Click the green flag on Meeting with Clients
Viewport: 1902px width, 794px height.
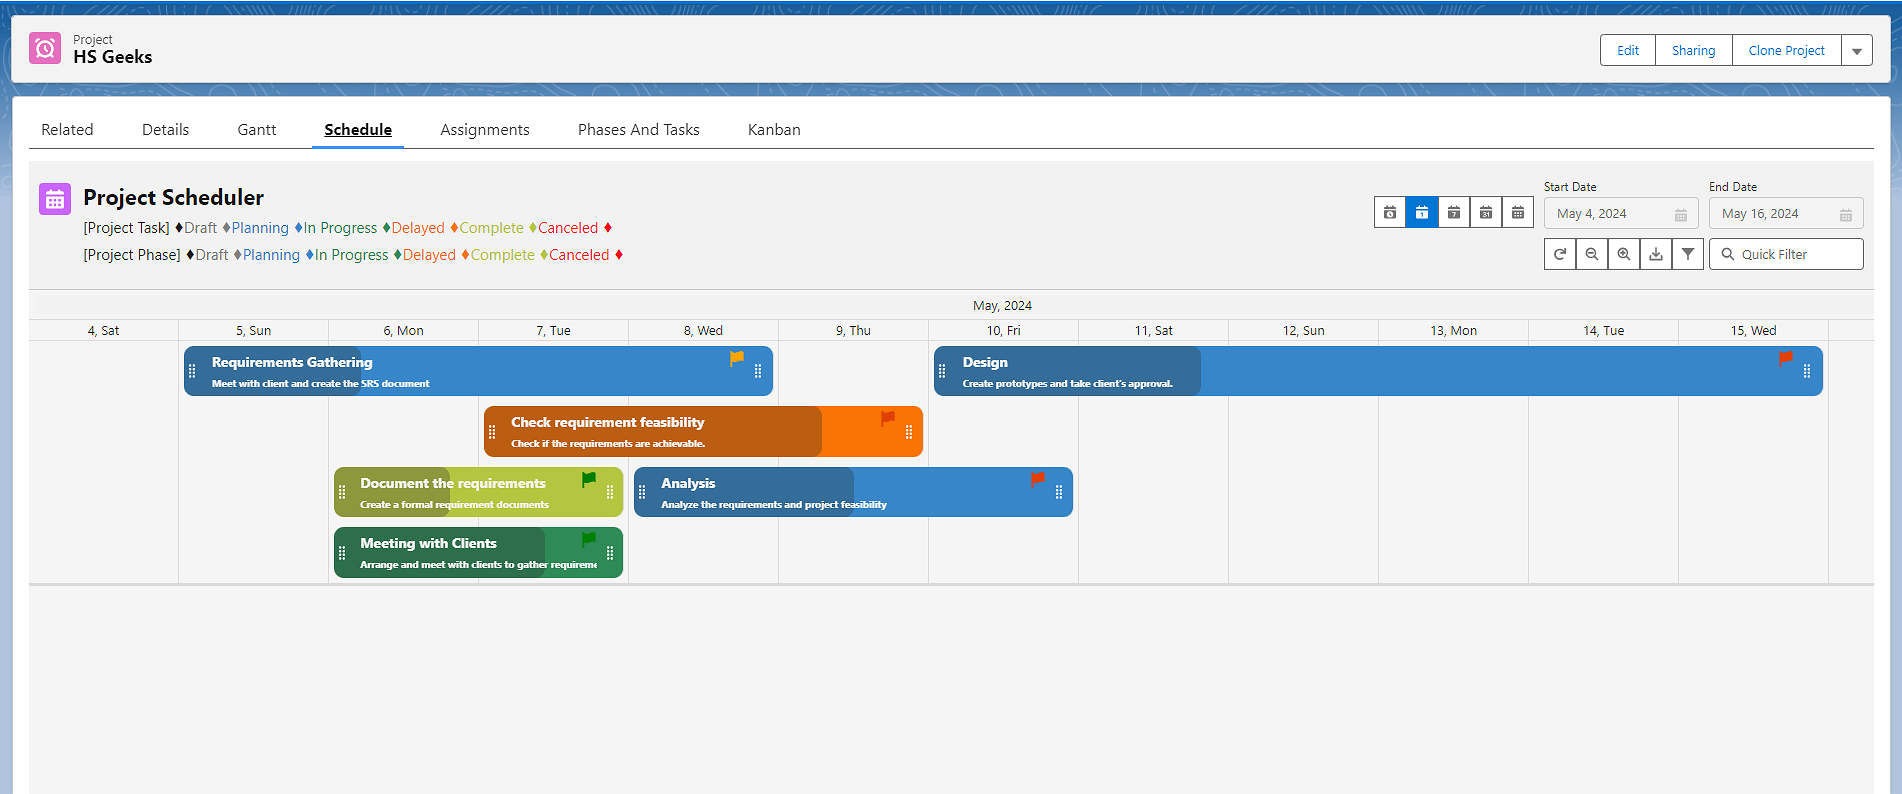click(x=588, y=540)
